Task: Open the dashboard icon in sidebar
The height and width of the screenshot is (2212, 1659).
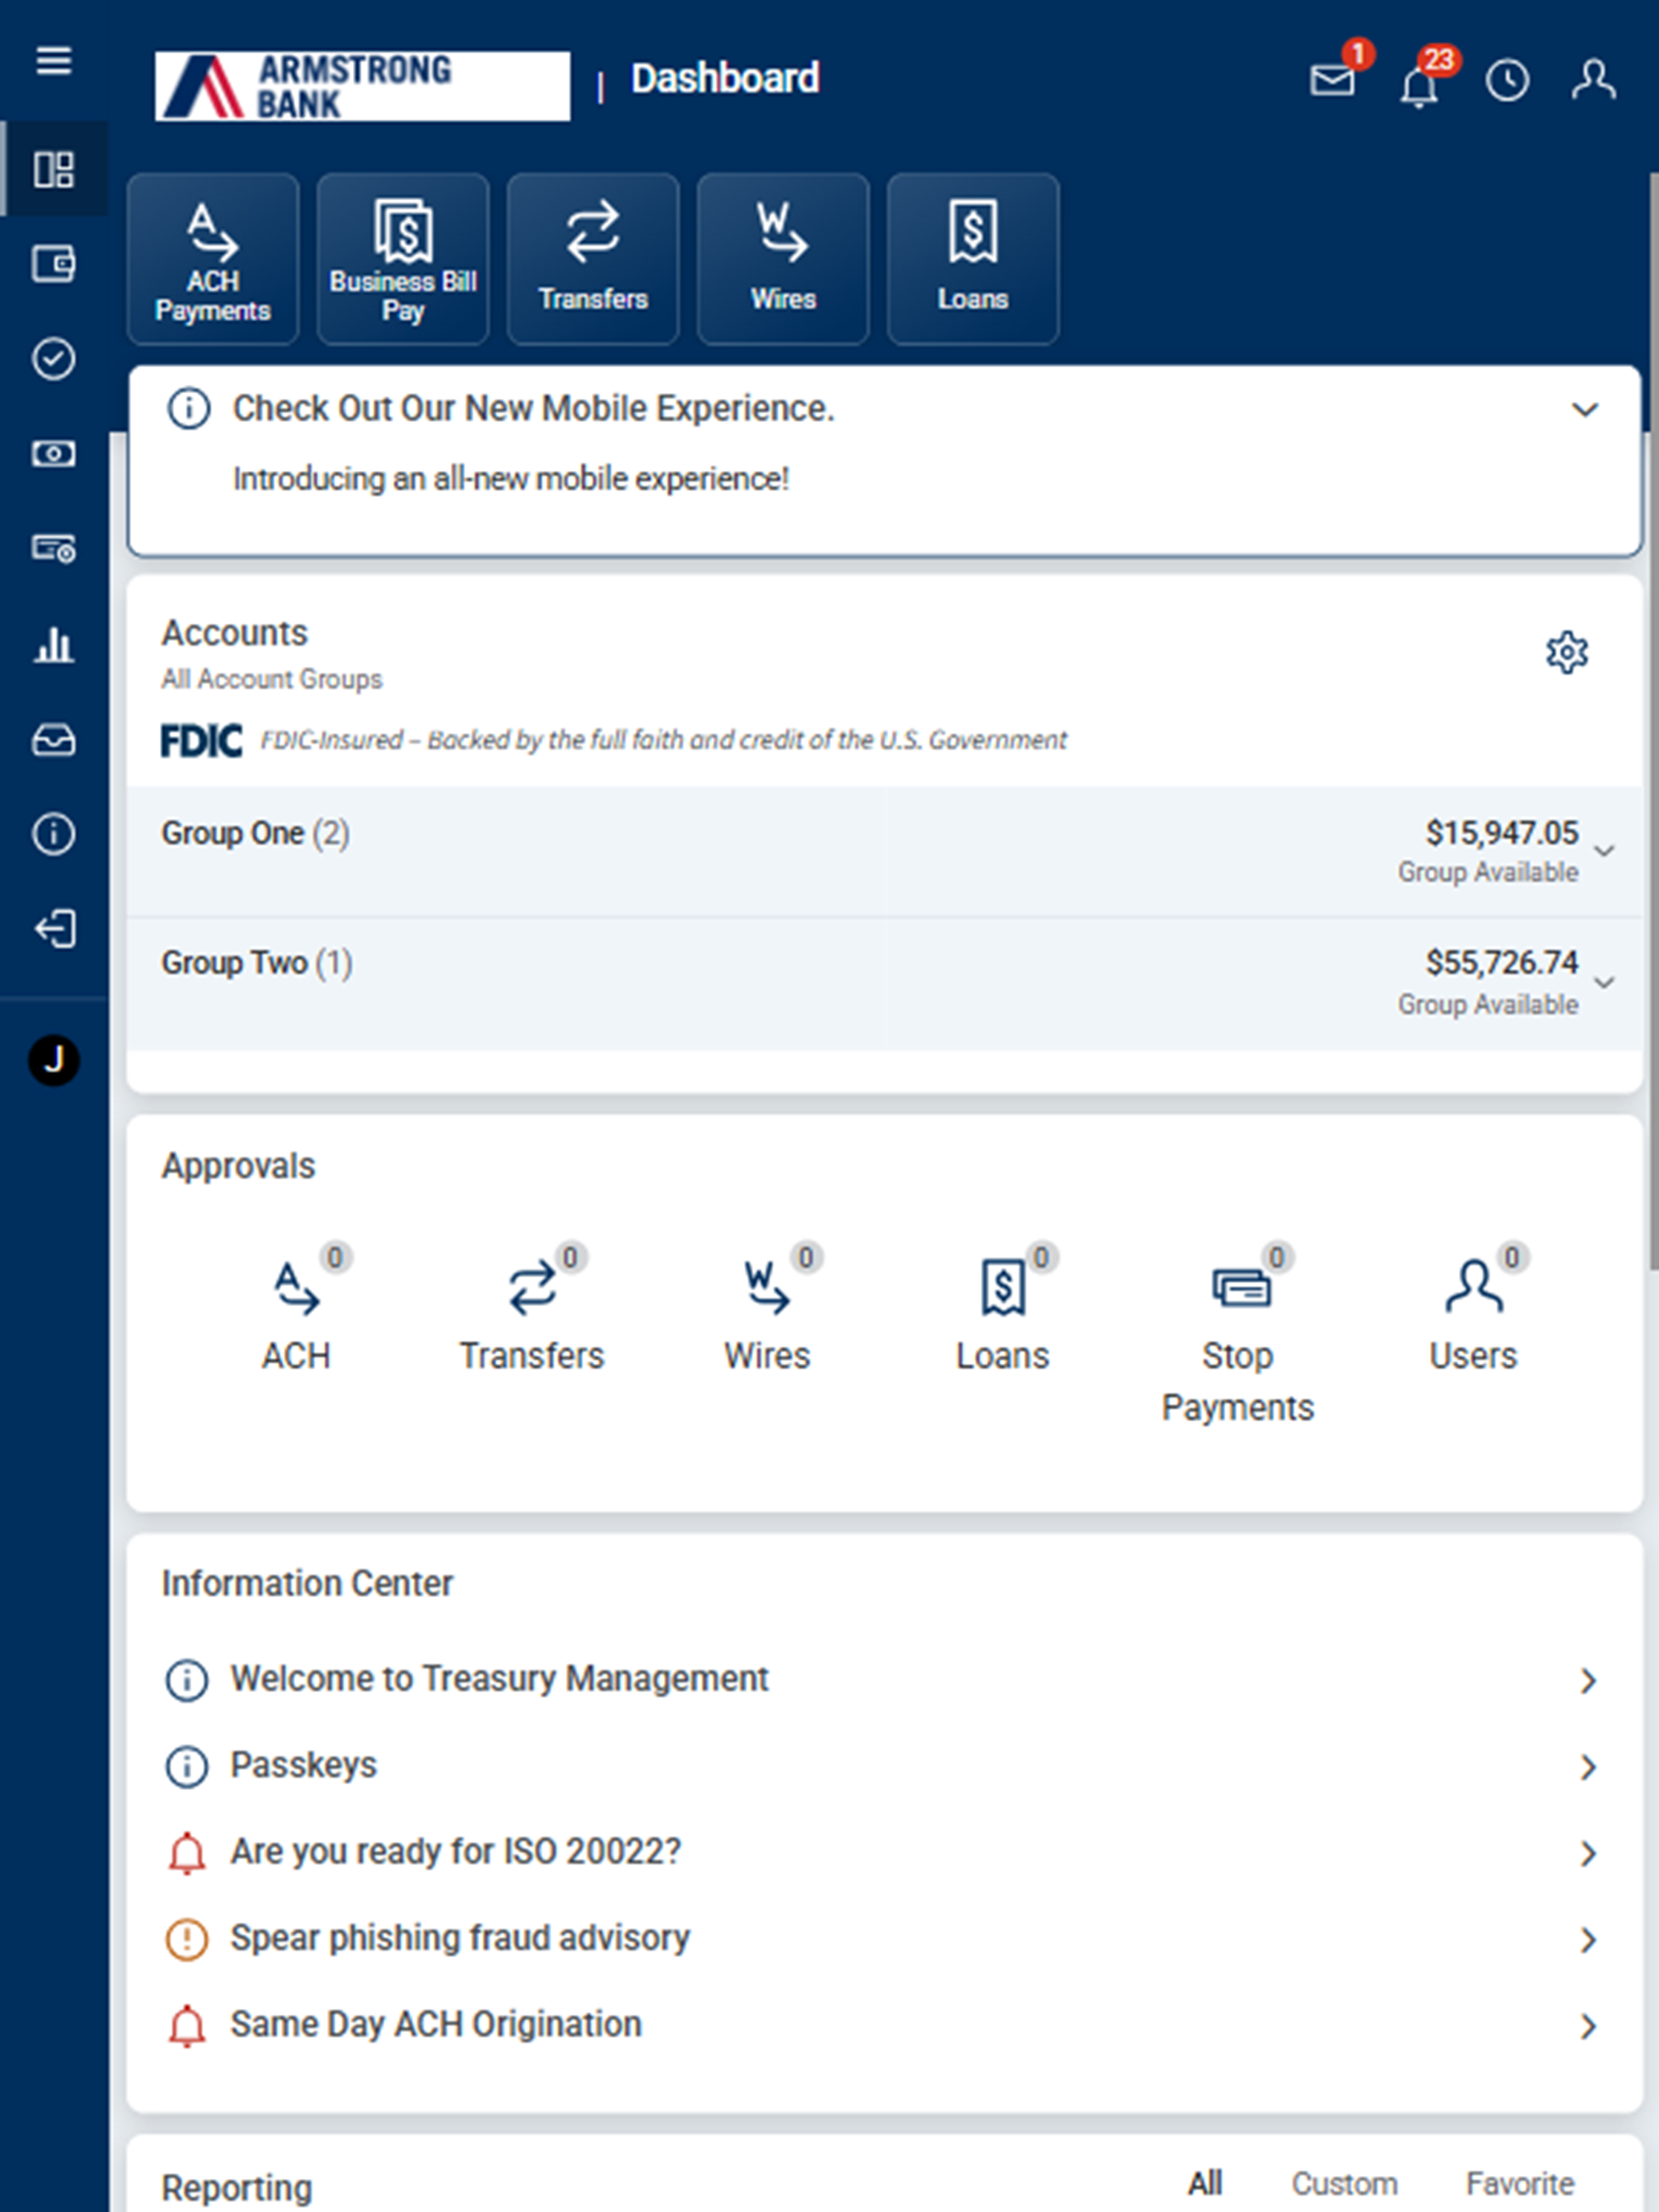Action: (54, 169)
